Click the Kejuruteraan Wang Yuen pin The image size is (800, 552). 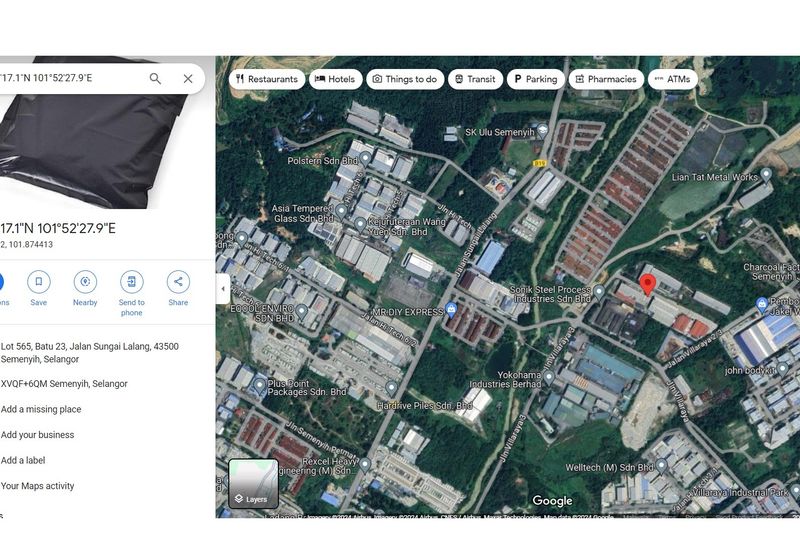[x=360, y=223]
